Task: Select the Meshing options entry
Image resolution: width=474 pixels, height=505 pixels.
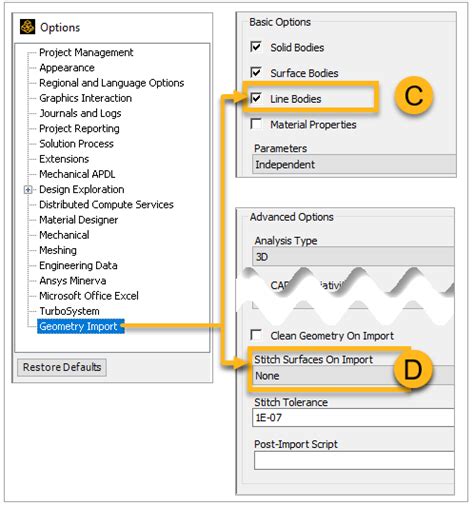Action: [58, 250]
